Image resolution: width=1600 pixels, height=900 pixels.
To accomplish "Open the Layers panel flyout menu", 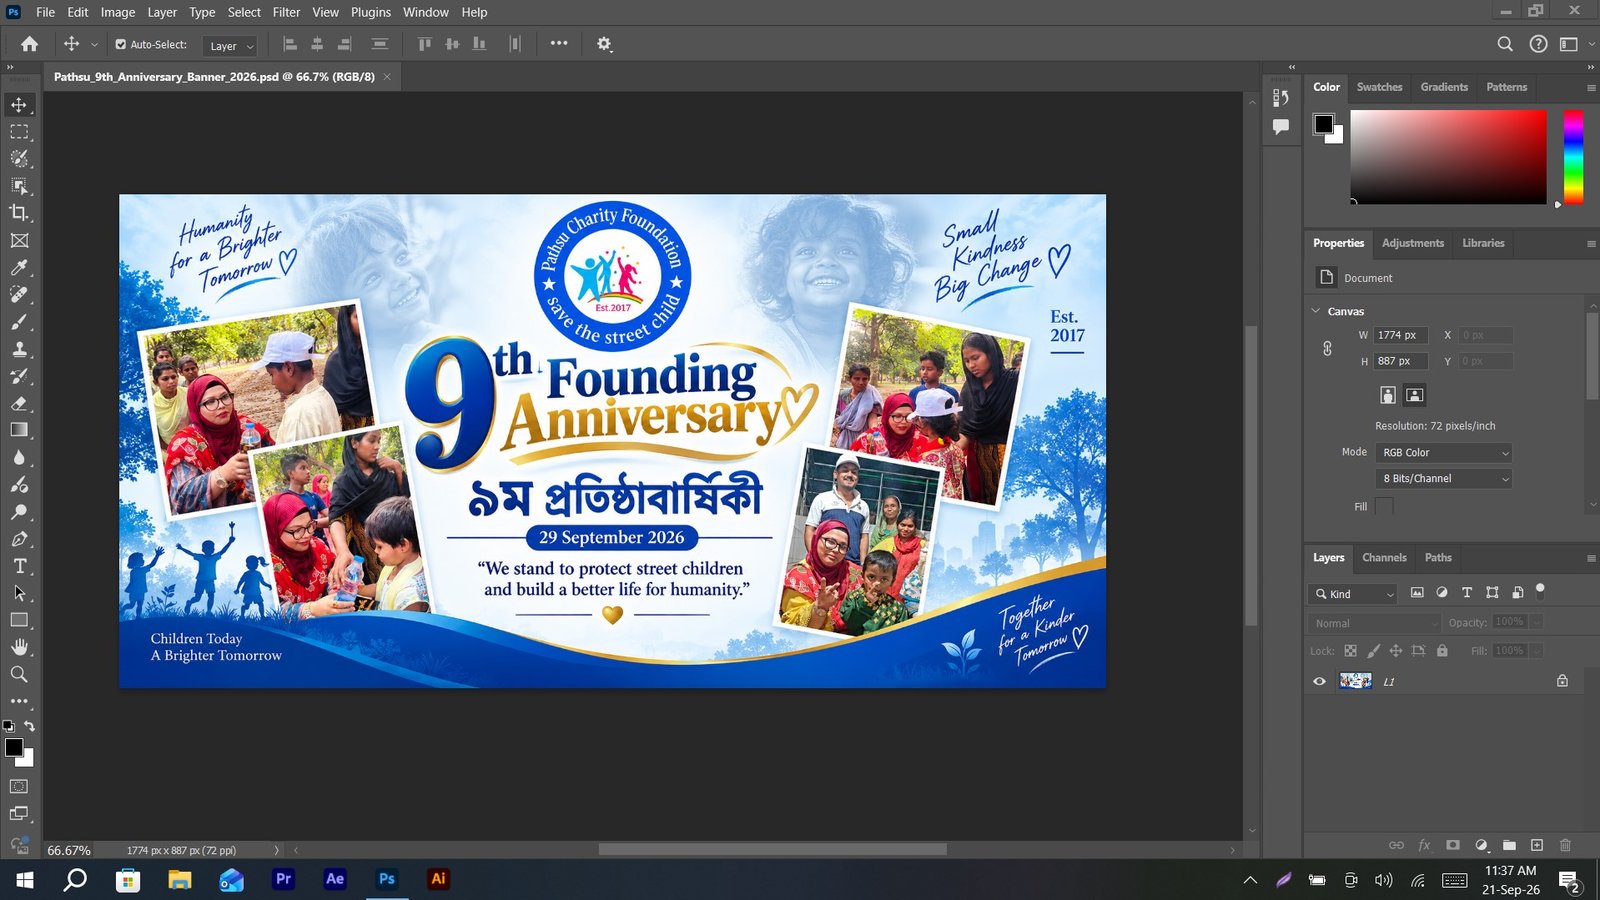I will point(1591,558).
